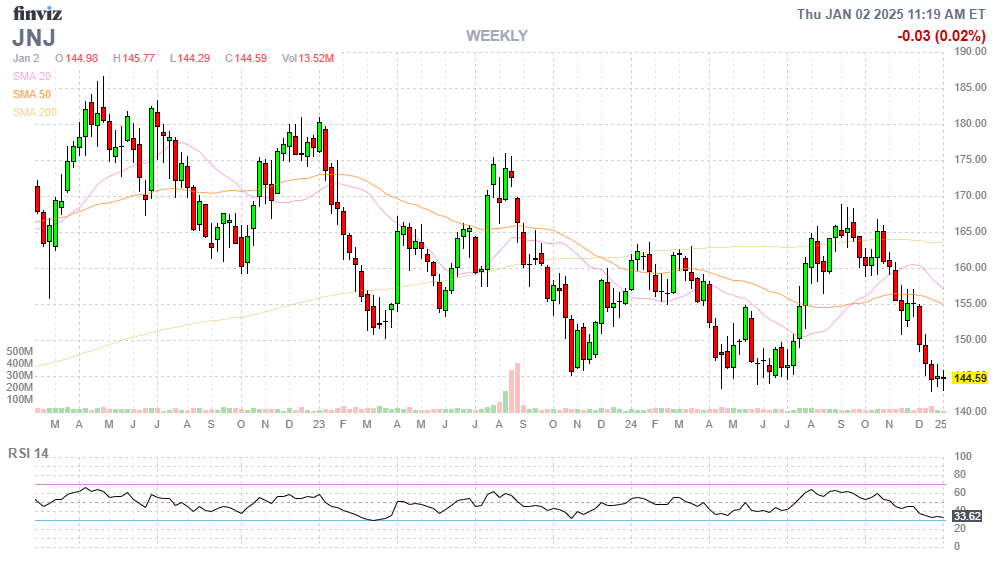Click the RSI axis label 60
Viewport: 999px width, 562px height.
coord(960,493)
